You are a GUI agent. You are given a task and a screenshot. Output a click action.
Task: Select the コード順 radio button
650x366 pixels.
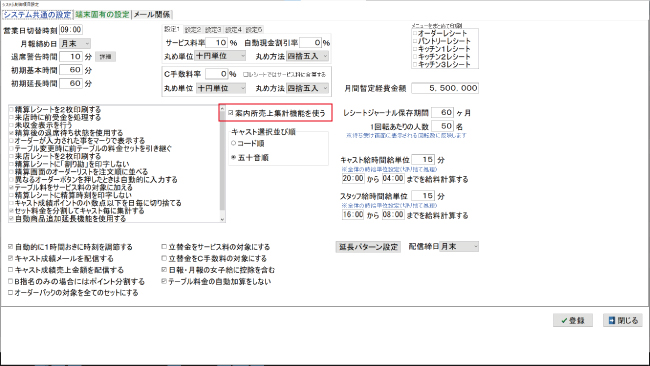[248, 143]
